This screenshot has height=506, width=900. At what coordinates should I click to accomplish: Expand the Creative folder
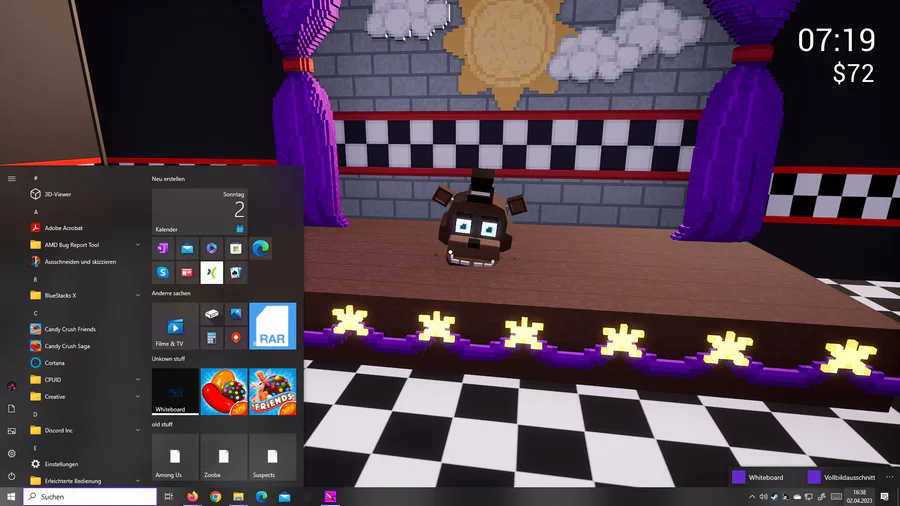[x=85, y=396]
